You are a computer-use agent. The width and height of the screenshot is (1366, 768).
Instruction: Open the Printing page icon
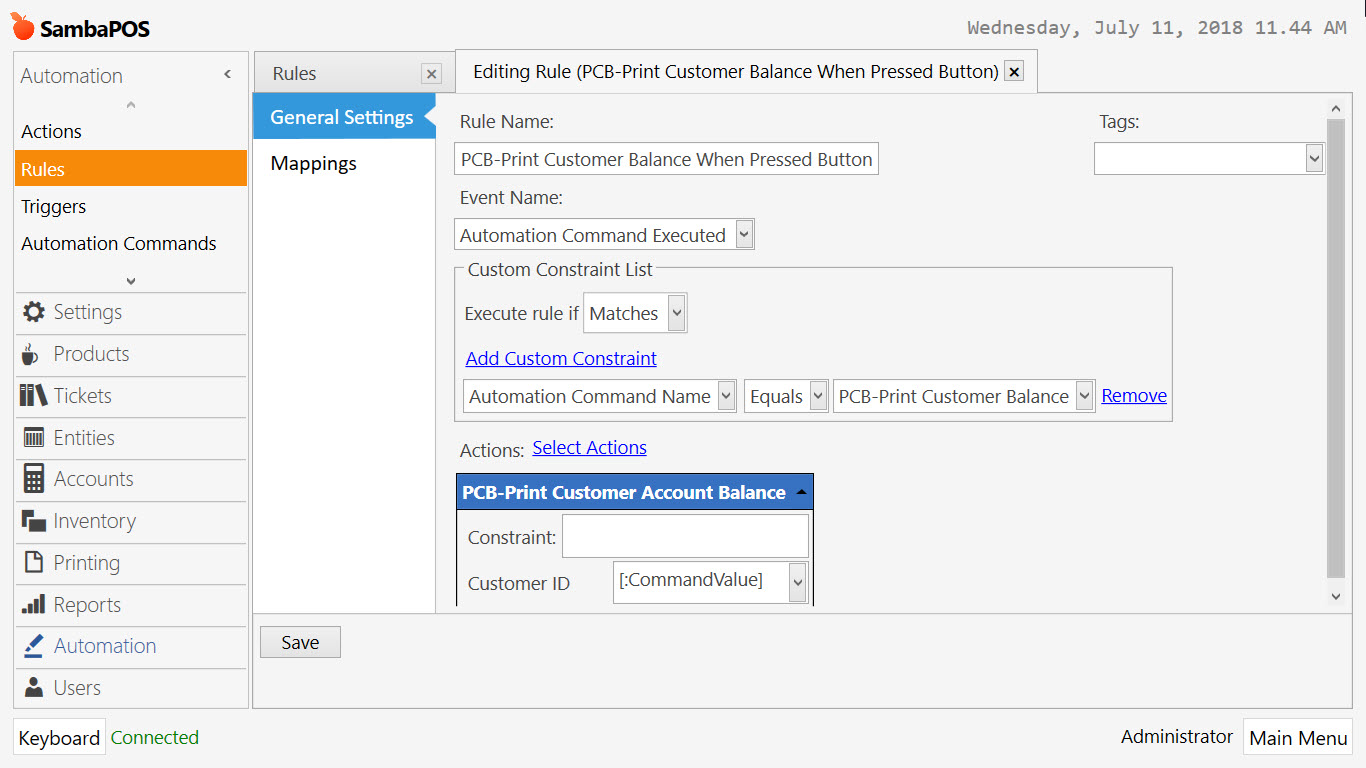click(31, 563)
